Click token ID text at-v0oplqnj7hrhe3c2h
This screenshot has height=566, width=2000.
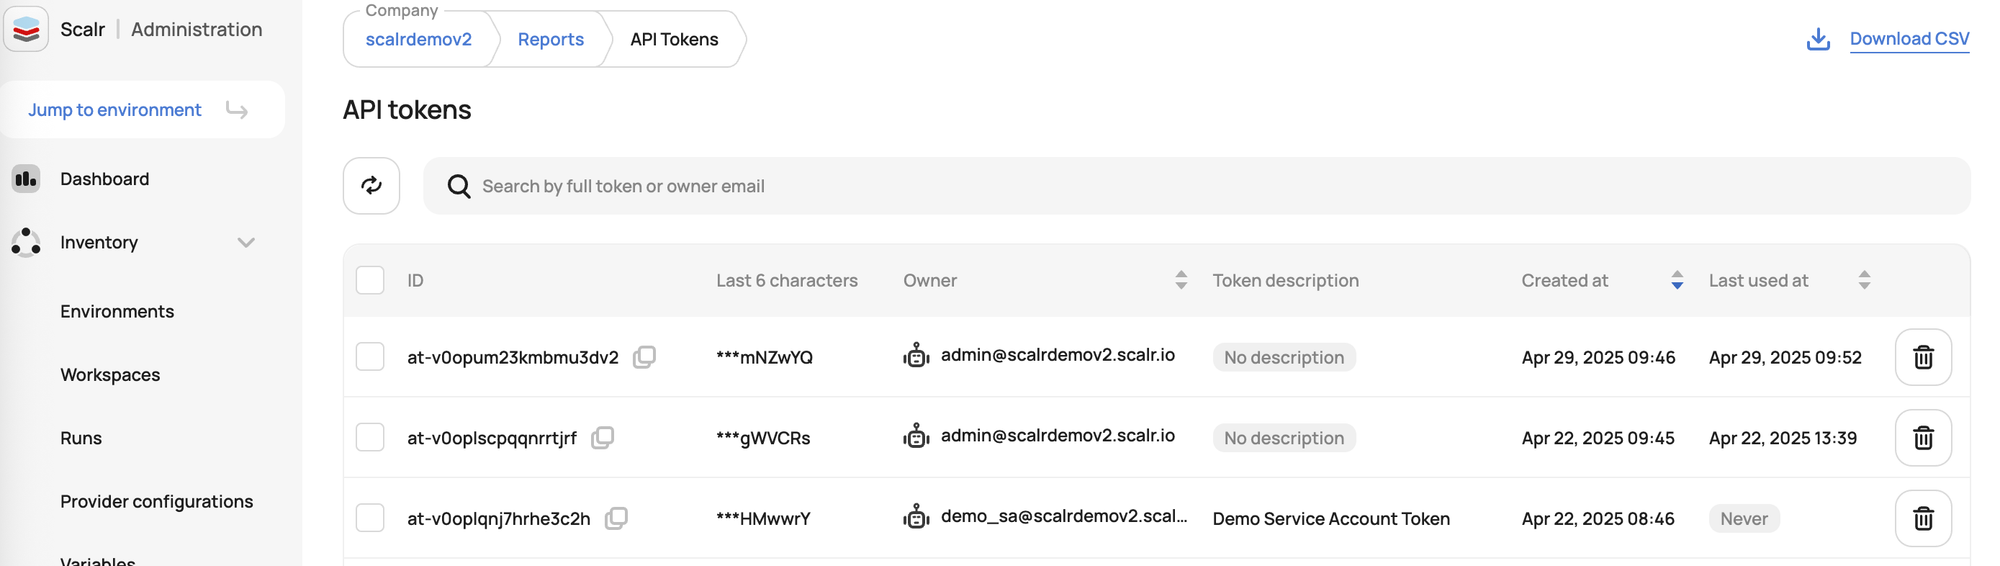point(498,518)
